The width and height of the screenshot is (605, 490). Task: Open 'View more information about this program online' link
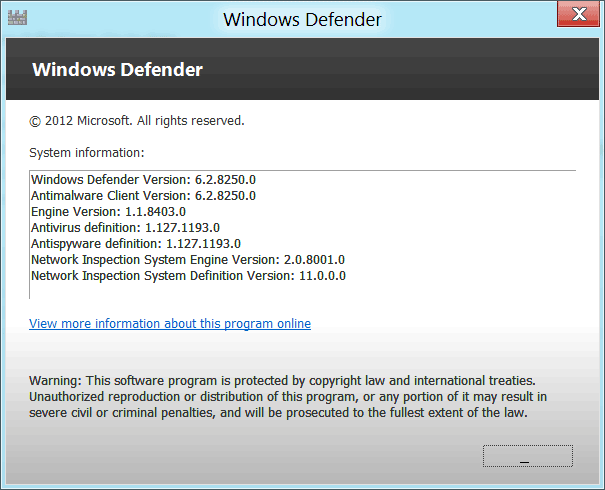170,323
